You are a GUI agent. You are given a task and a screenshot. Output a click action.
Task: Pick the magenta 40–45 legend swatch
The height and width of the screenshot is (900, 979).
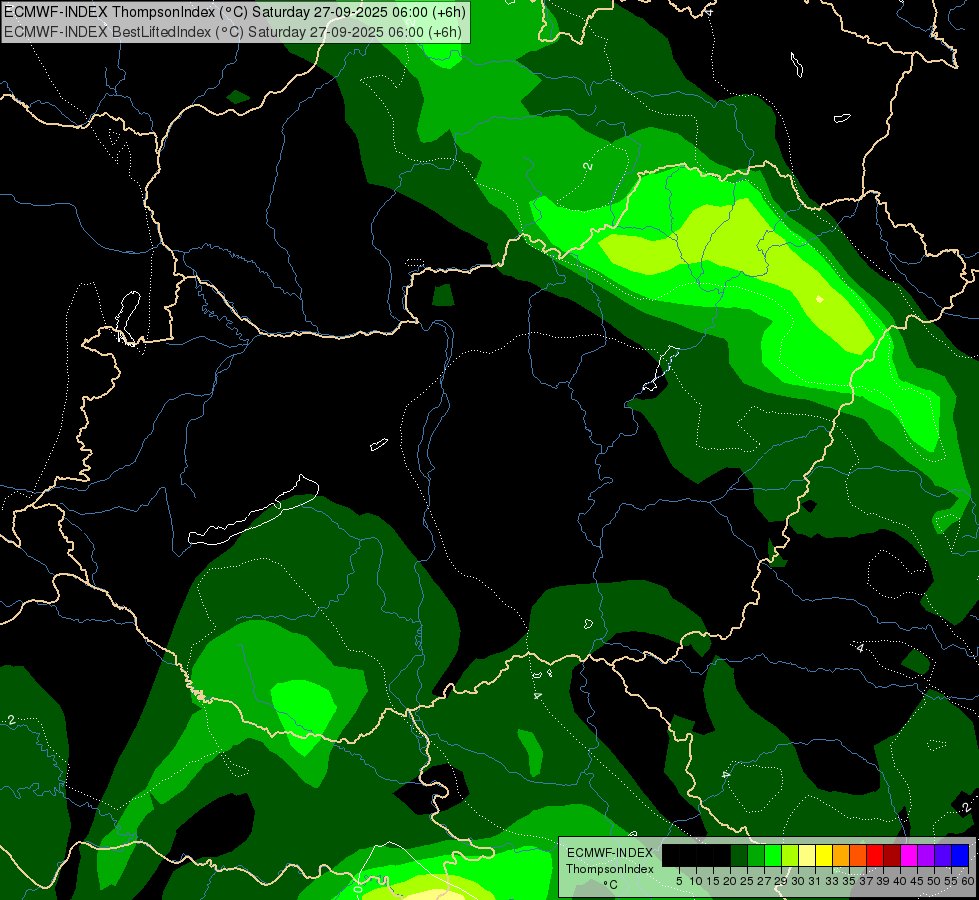click(x=908, y=855)
